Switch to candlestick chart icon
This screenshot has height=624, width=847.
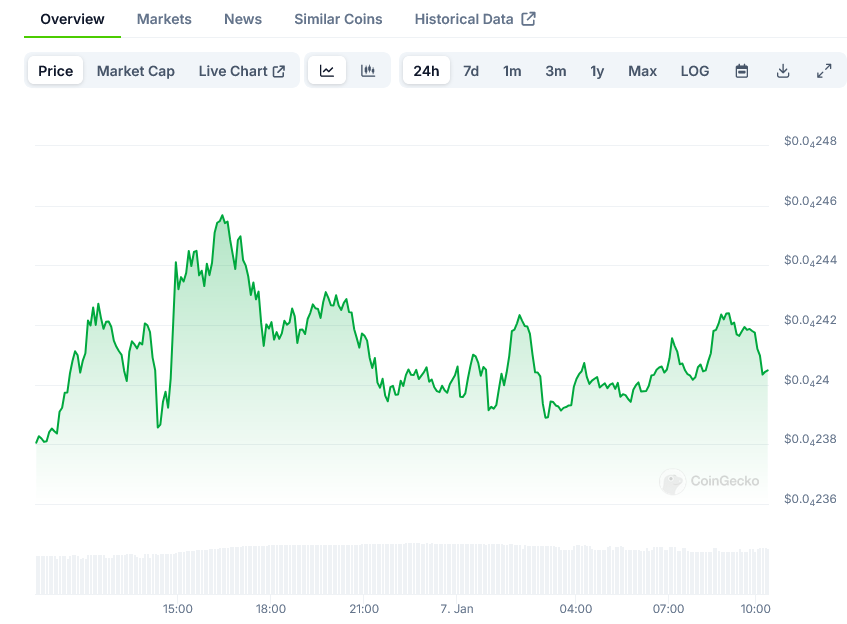pyautogui.click(x=368, y=71)
